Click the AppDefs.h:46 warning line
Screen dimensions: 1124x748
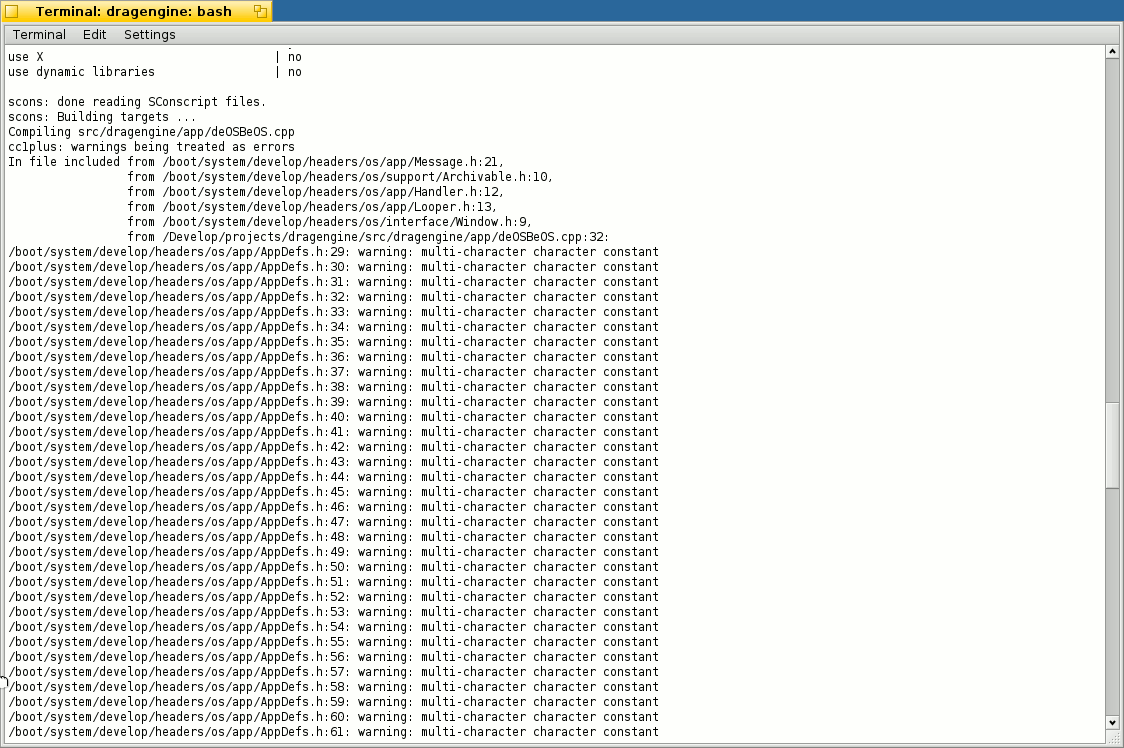[333, 507]
